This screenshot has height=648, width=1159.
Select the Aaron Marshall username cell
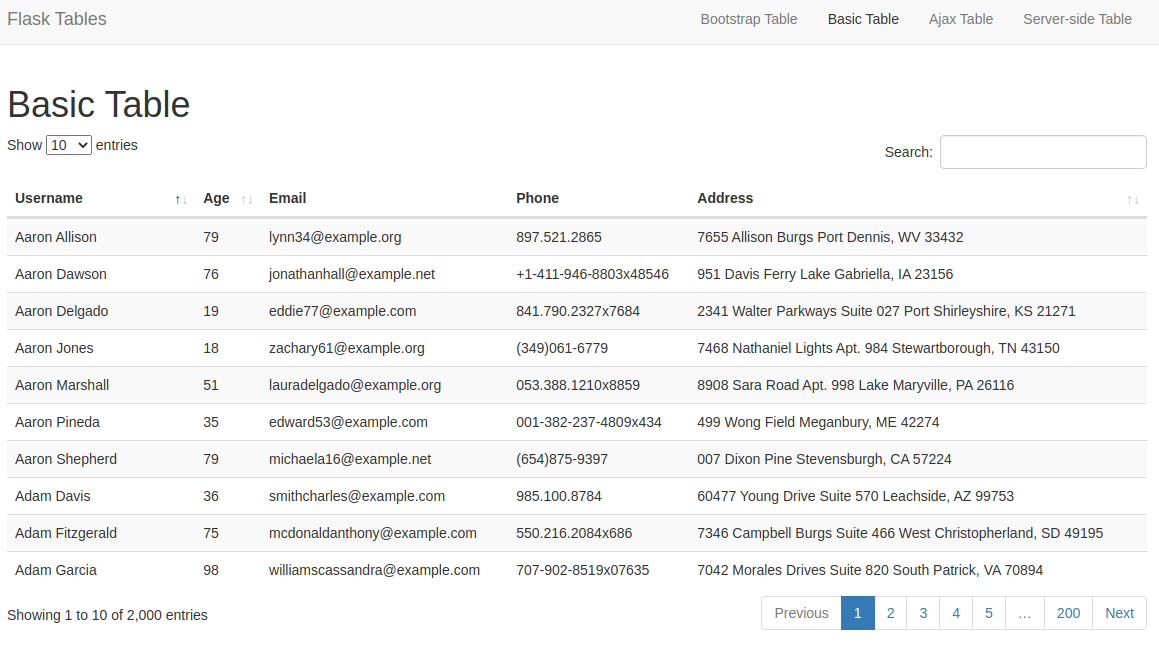62,385
